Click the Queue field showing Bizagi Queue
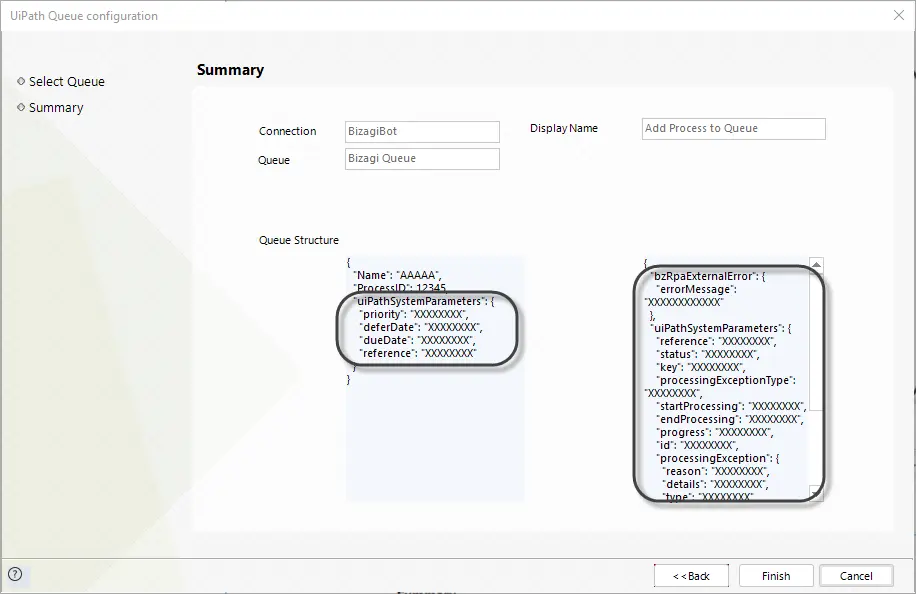This screenshot has width=916, height=594. click(x=422, y=159)
